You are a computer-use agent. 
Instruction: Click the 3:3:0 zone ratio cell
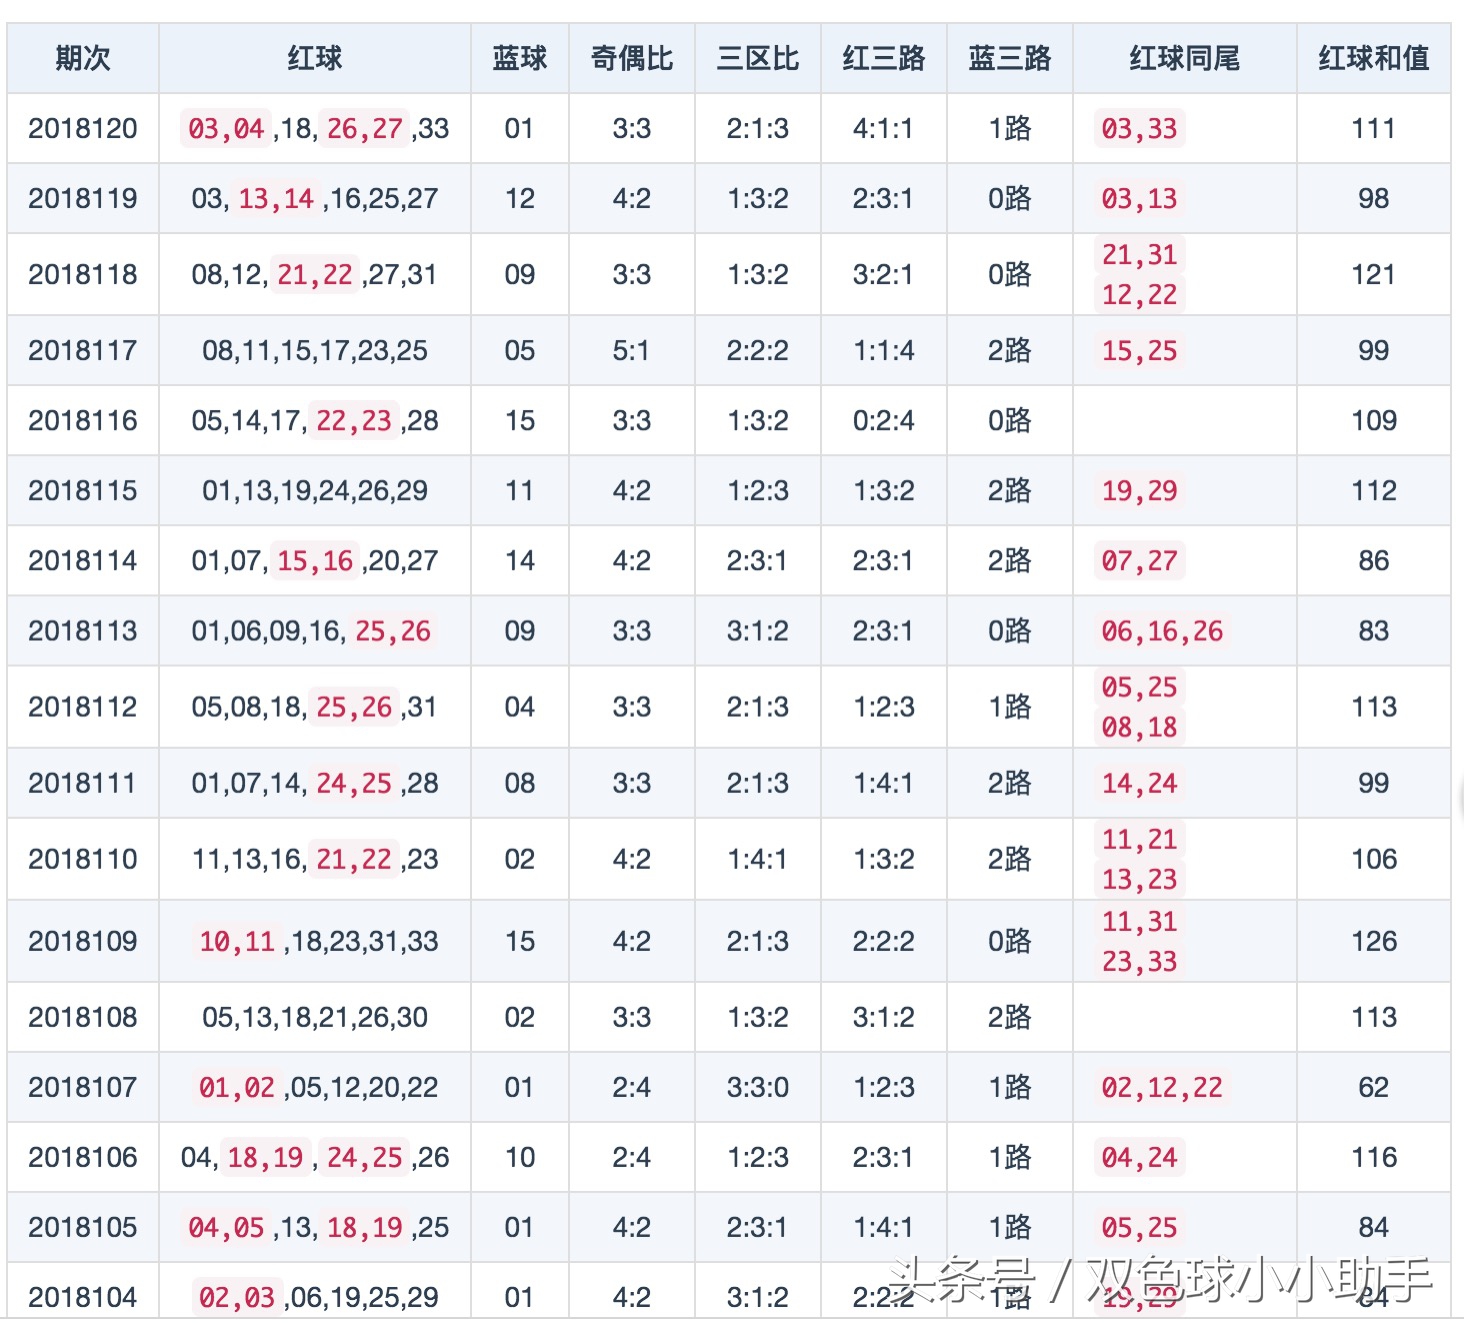(x=757, y=1087)
